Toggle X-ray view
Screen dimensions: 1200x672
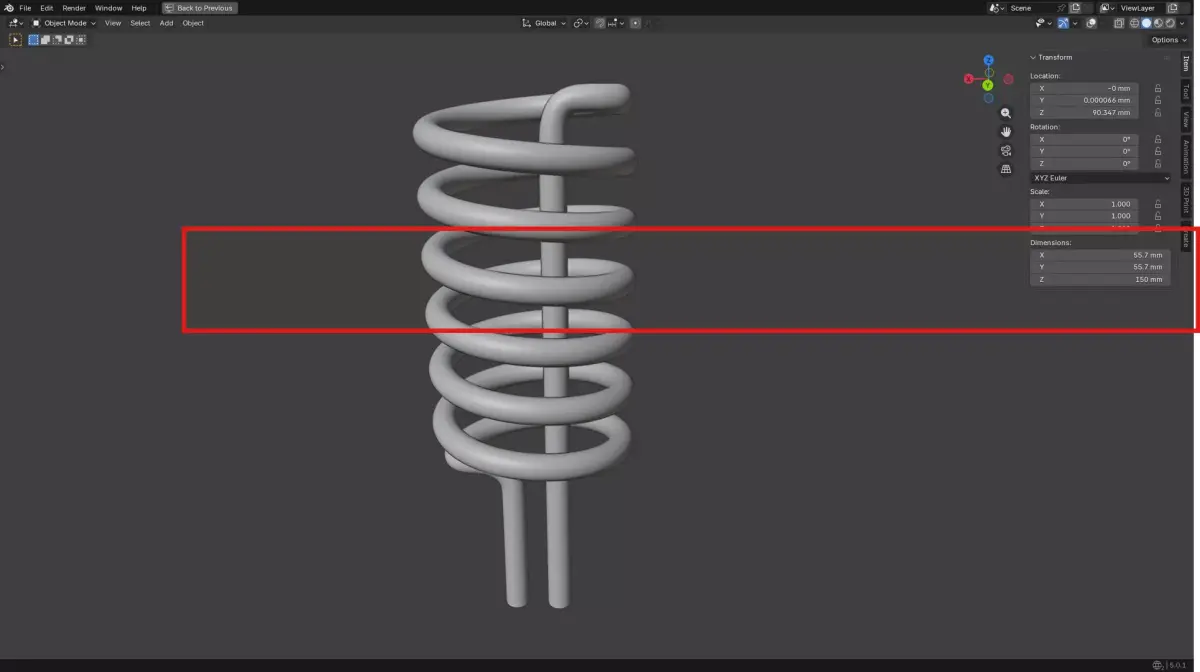1119,23
